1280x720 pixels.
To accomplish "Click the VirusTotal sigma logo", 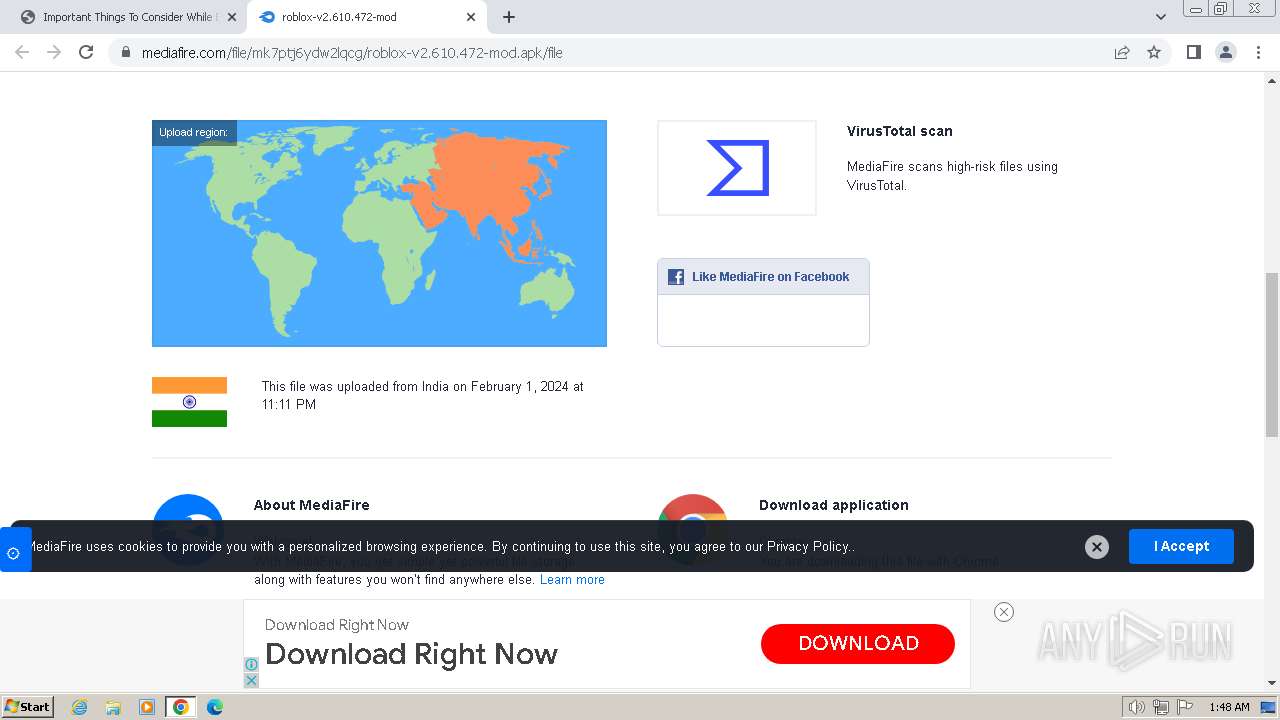I will tap(737, 168).
